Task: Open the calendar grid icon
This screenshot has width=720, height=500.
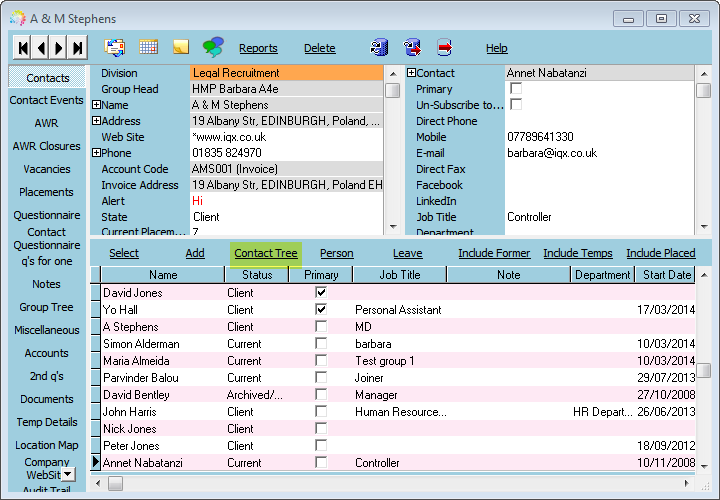Action: pyautogui.click(x=148, y=47)
